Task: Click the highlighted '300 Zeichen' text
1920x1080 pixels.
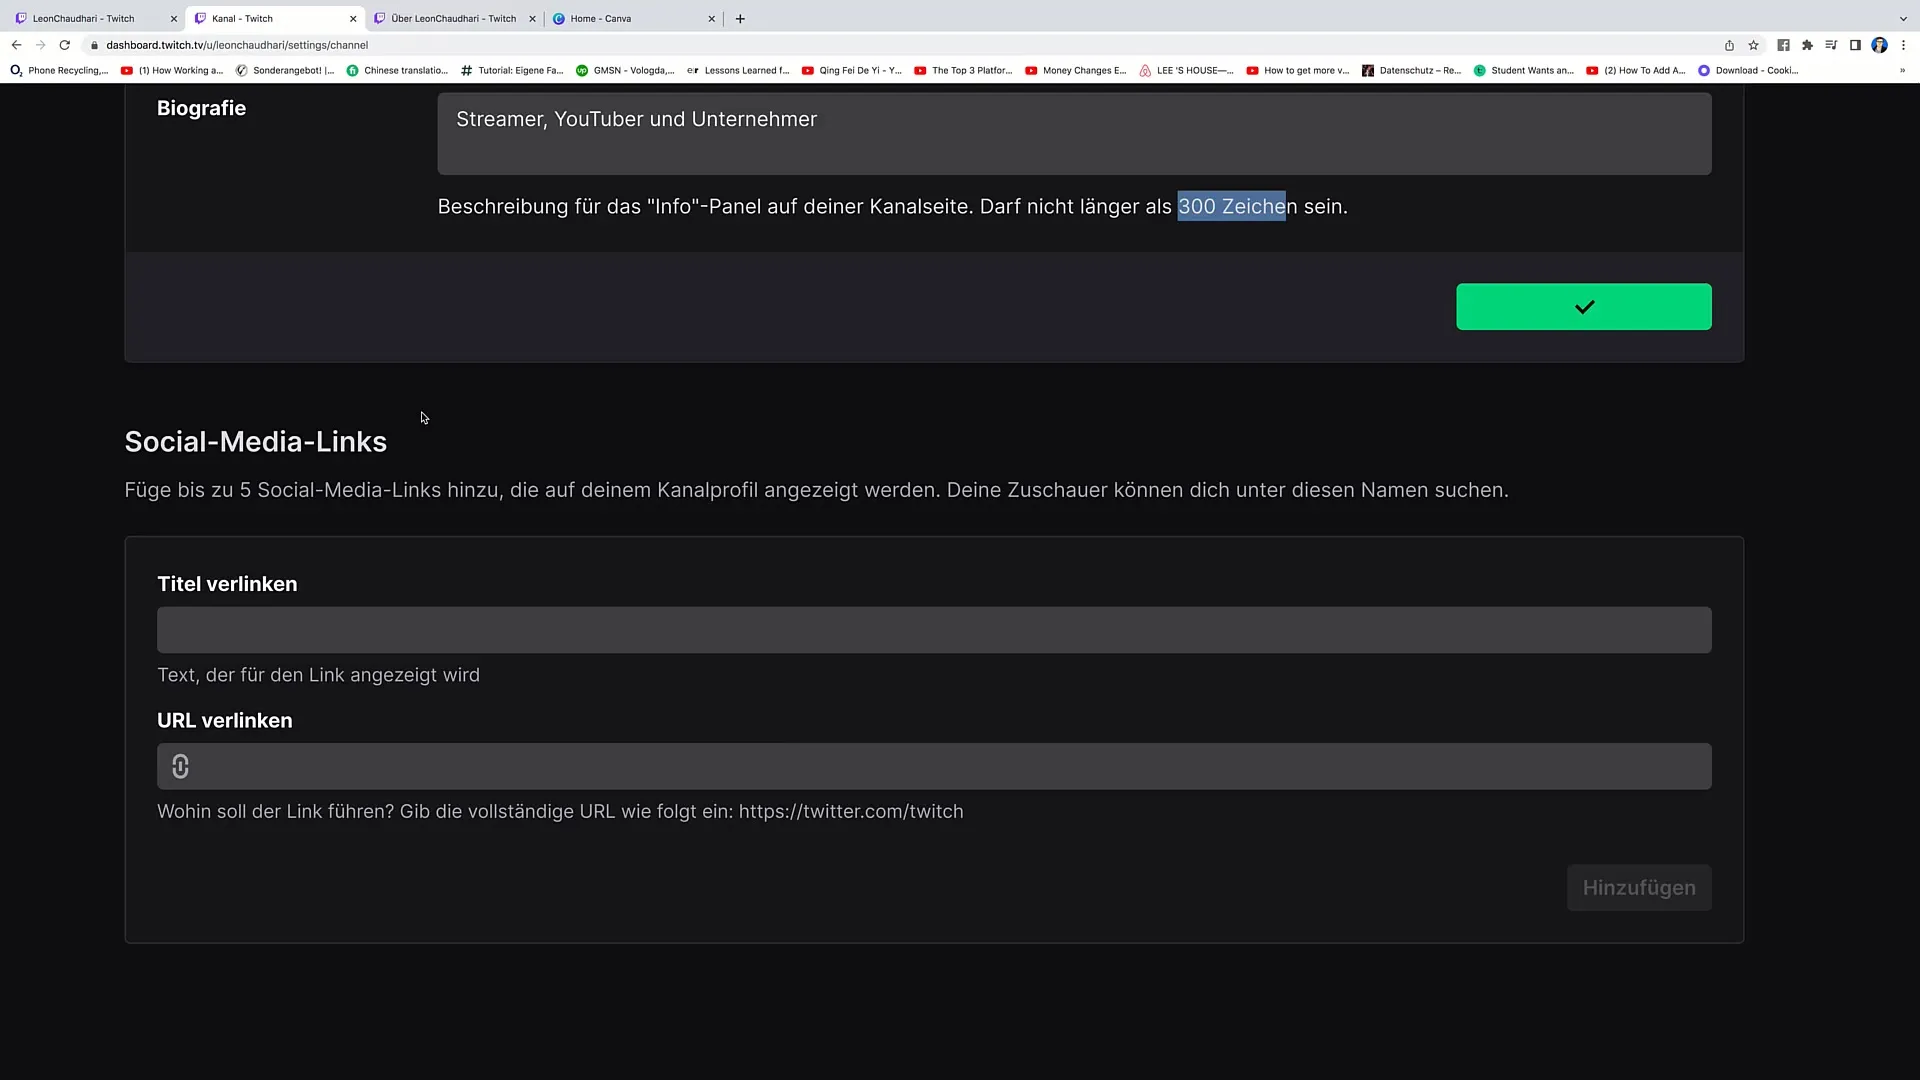Action: [1231, 206]
